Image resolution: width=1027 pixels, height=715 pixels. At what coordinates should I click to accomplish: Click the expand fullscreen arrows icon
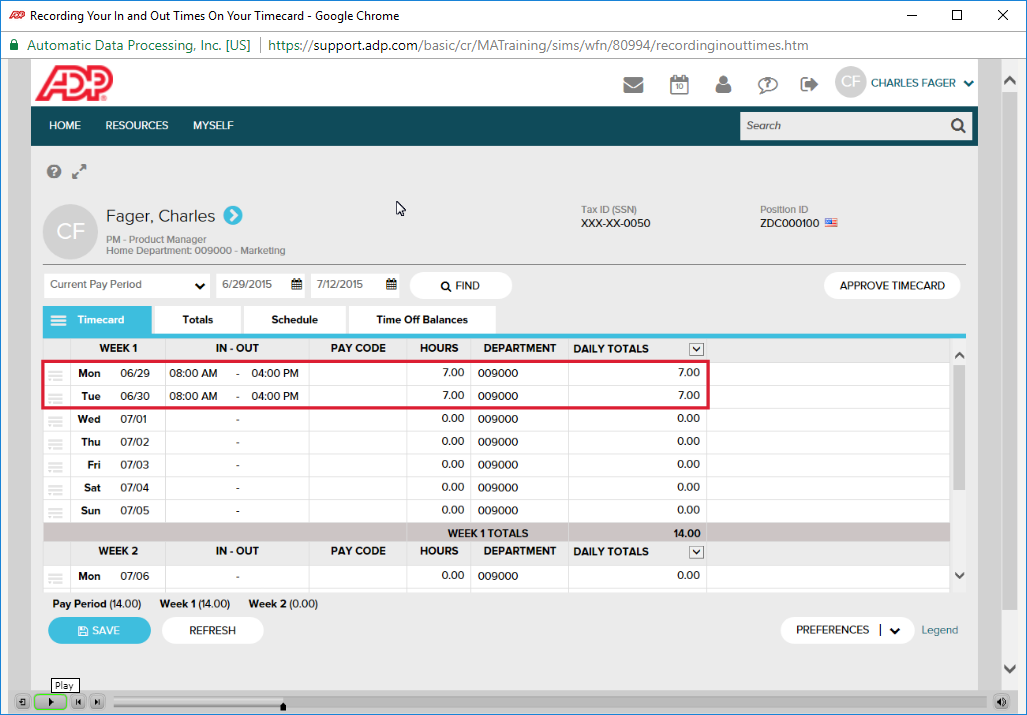tap(79, 172)
